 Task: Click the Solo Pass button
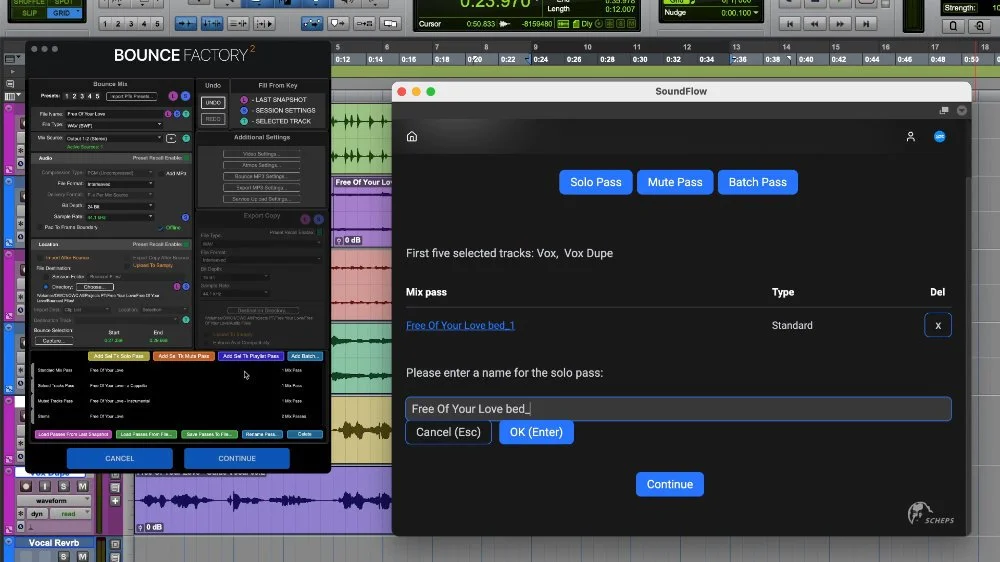[596, 182]
